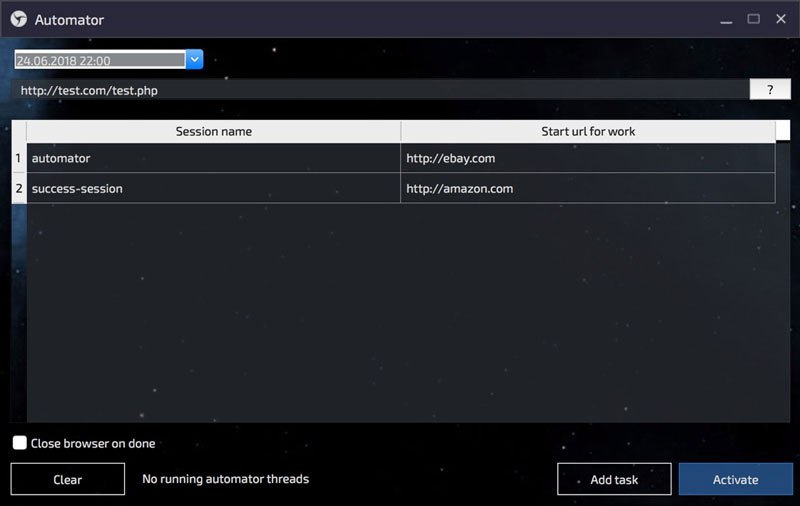This screenshot has height=506, width=800.
Task: Click the Clear button
Action: pyautogui.click(x=67, y=479)
